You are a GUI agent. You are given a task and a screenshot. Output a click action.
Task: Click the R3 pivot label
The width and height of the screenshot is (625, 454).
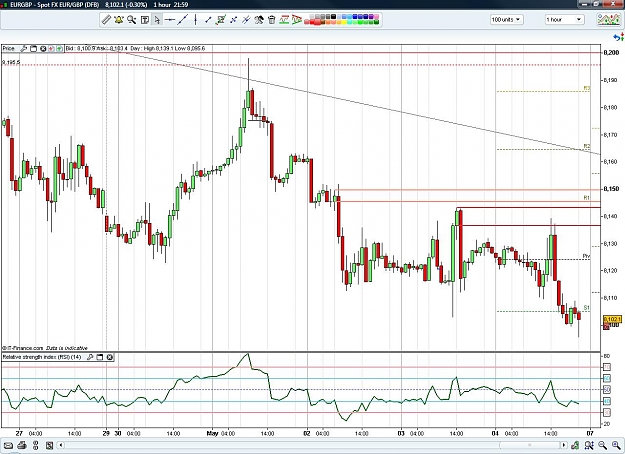tap(586, 88)
